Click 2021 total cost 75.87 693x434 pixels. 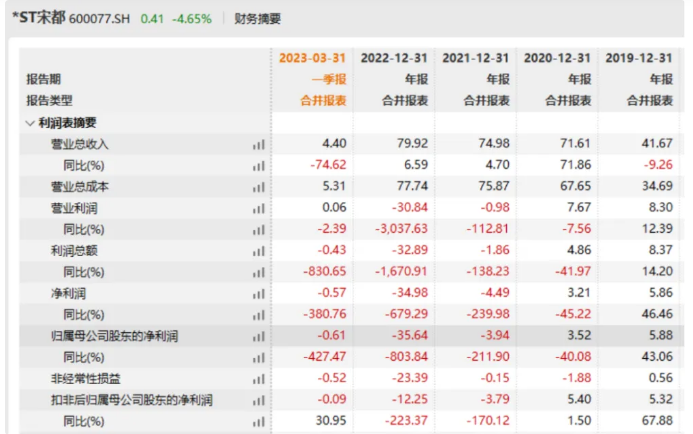coord(494,186)
